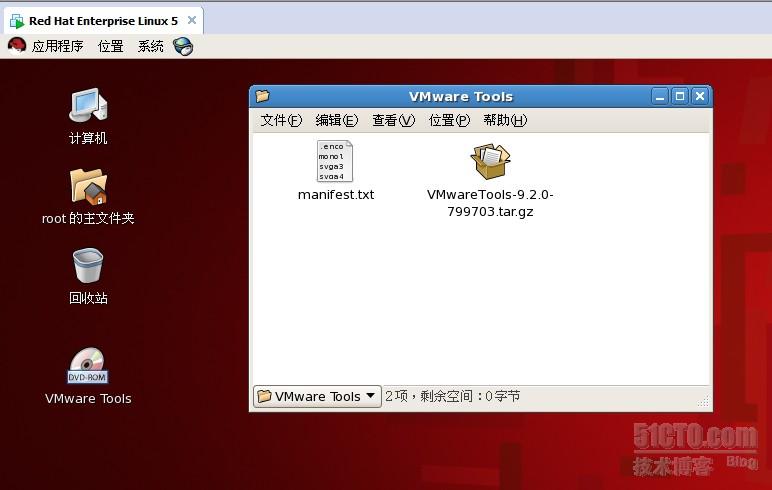The image size is (772, 490).
Task: Select the VMwareTools-9.2.0 tar.gz package icon
Action: tap(490, 162)
